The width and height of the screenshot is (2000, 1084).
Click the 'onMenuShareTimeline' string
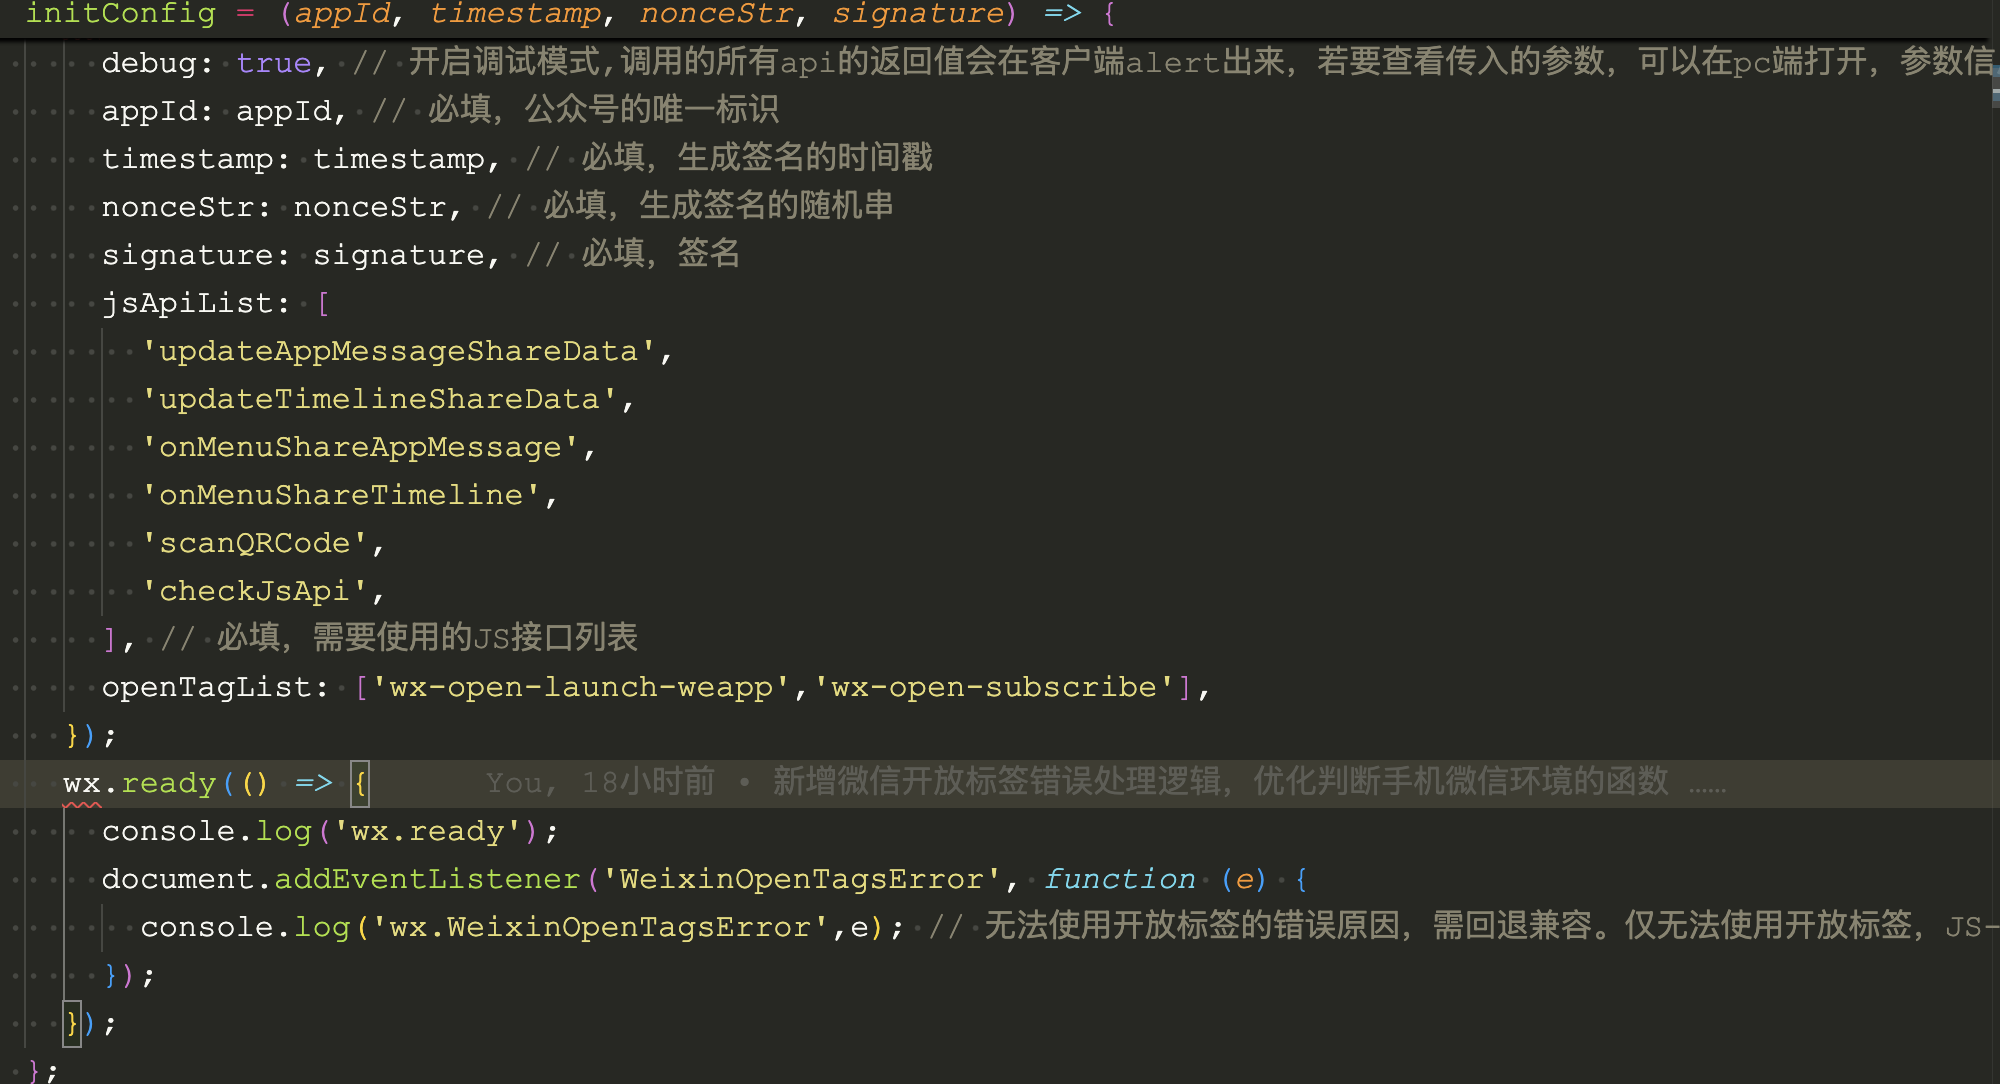pyautogui.click(x=341, y=496)
